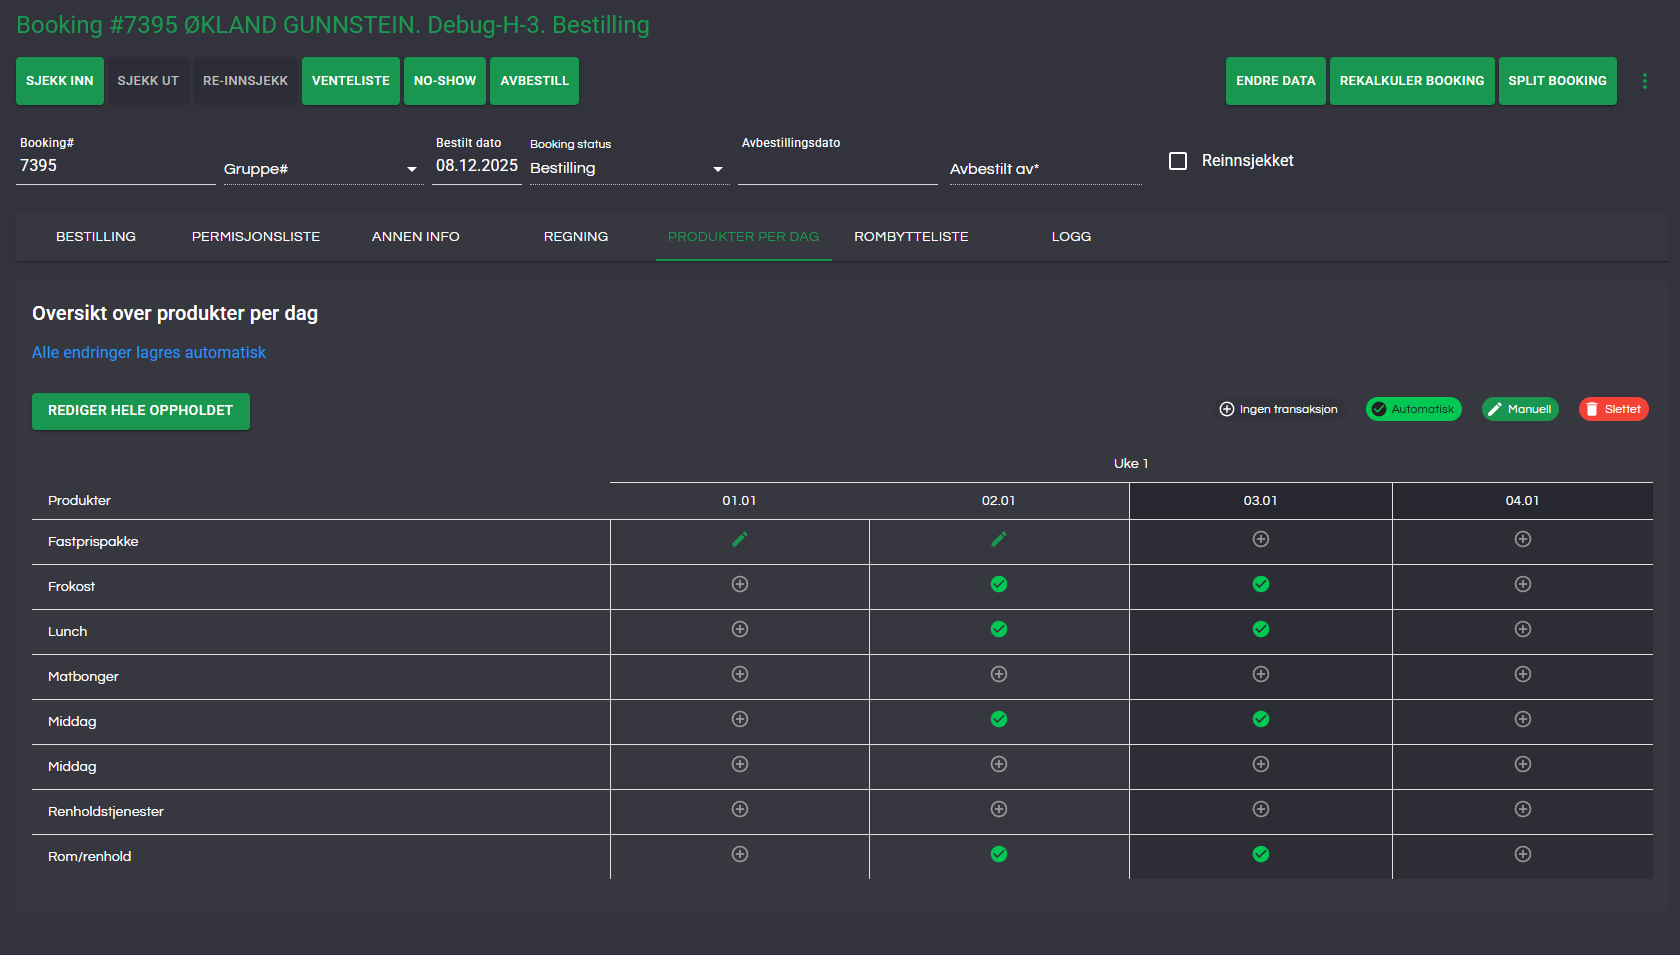
Task: Click the Bestilt dato input field
Action: pos(476,166)
